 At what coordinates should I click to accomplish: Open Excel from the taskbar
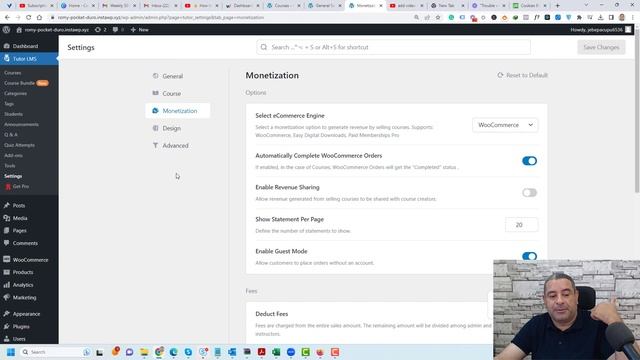276,352
